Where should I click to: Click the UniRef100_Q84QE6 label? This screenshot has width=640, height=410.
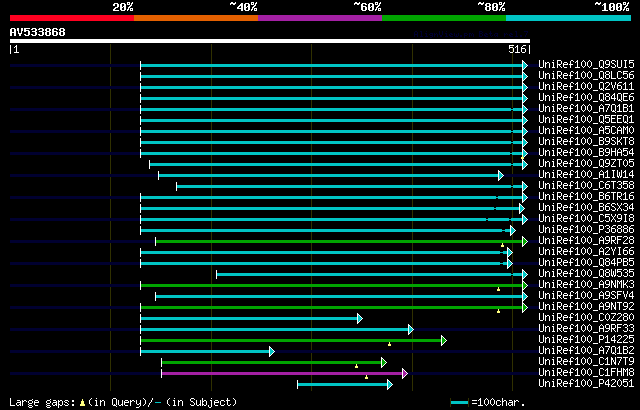(586, 98)
